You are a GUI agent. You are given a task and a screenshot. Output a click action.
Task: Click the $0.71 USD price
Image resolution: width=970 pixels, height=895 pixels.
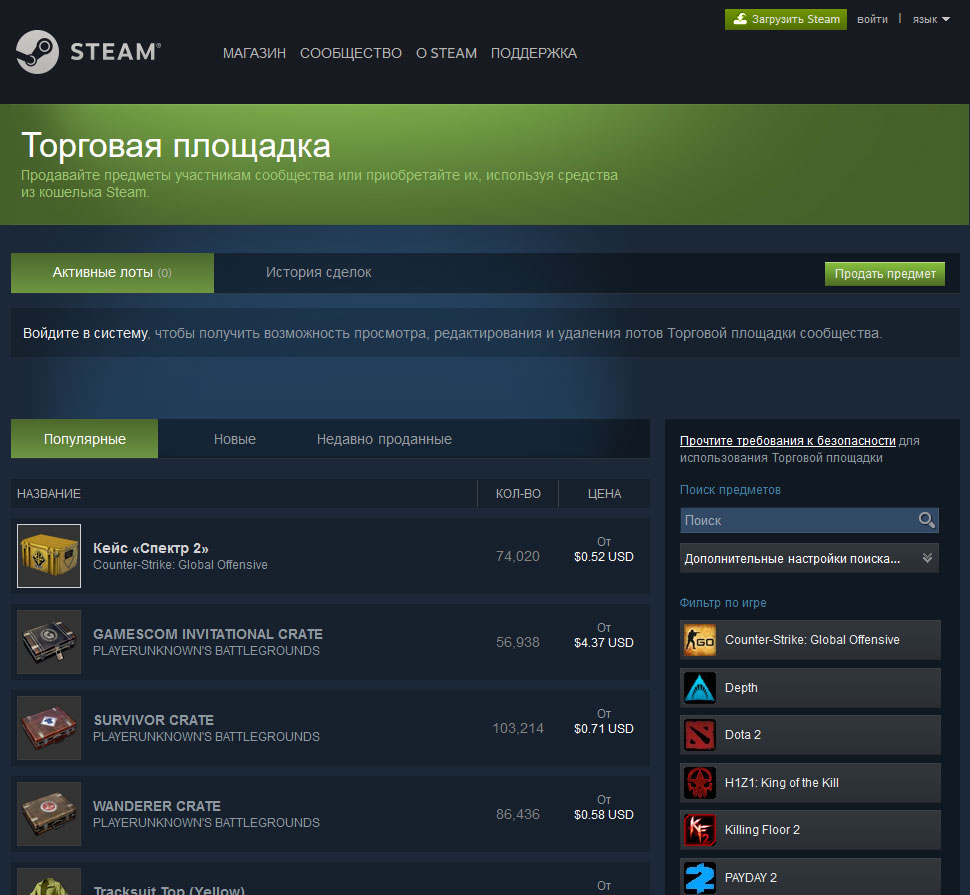pyautogui.click(x=604, y=729)
